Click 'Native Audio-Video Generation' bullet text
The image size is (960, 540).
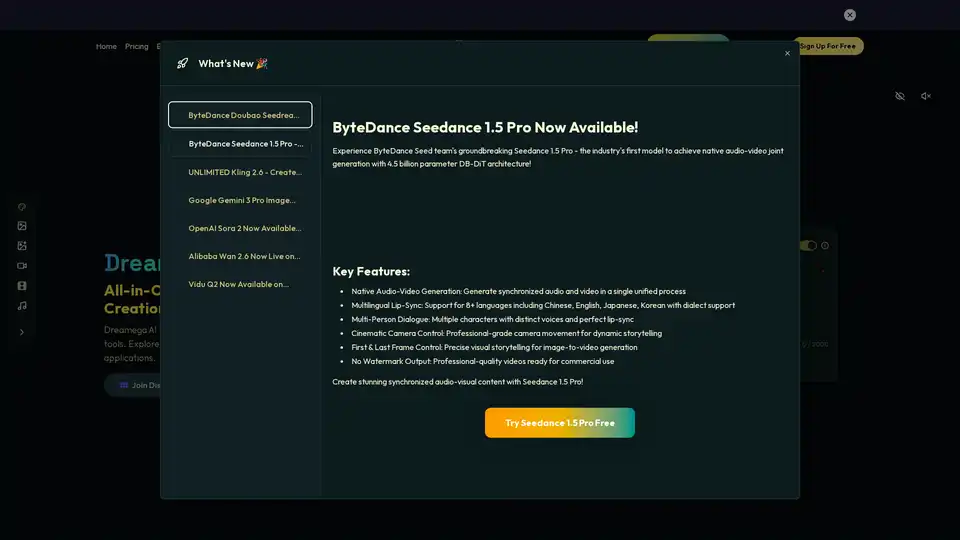[518, 291]
